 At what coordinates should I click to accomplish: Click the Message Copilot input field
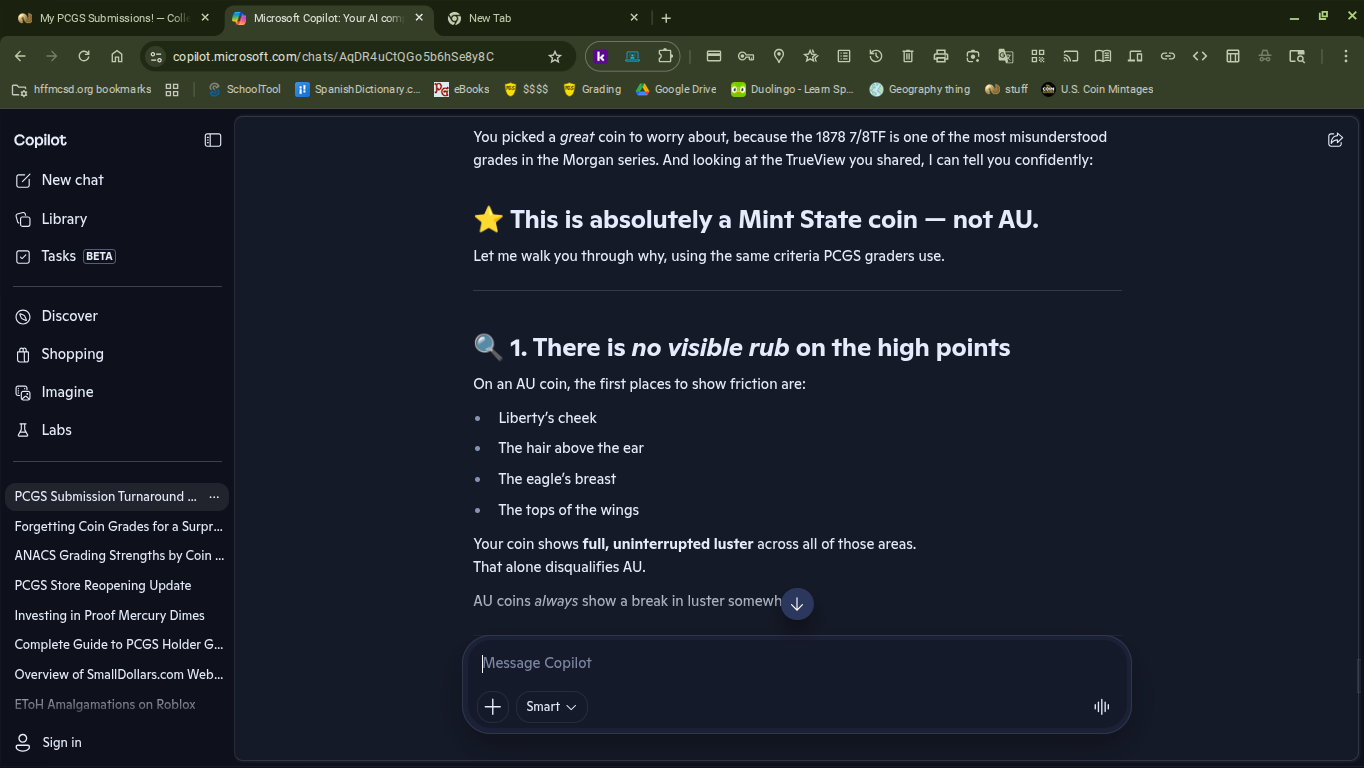[x=796, y=663]
